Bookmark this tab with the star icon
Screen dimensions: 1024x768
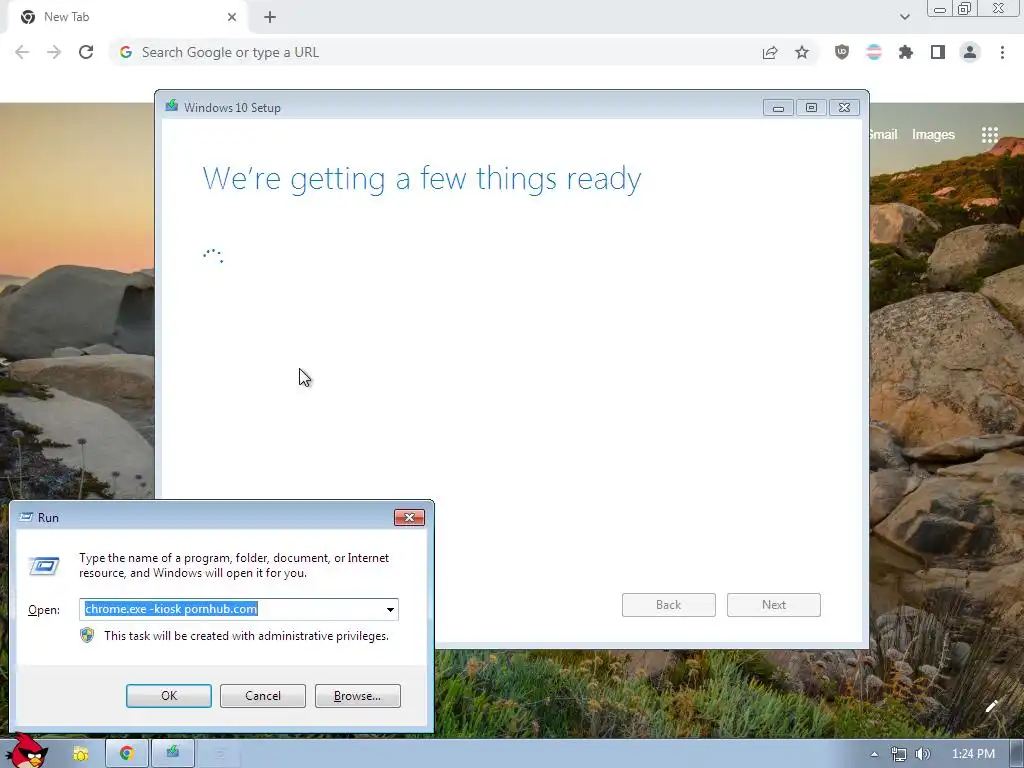(802, 52)
